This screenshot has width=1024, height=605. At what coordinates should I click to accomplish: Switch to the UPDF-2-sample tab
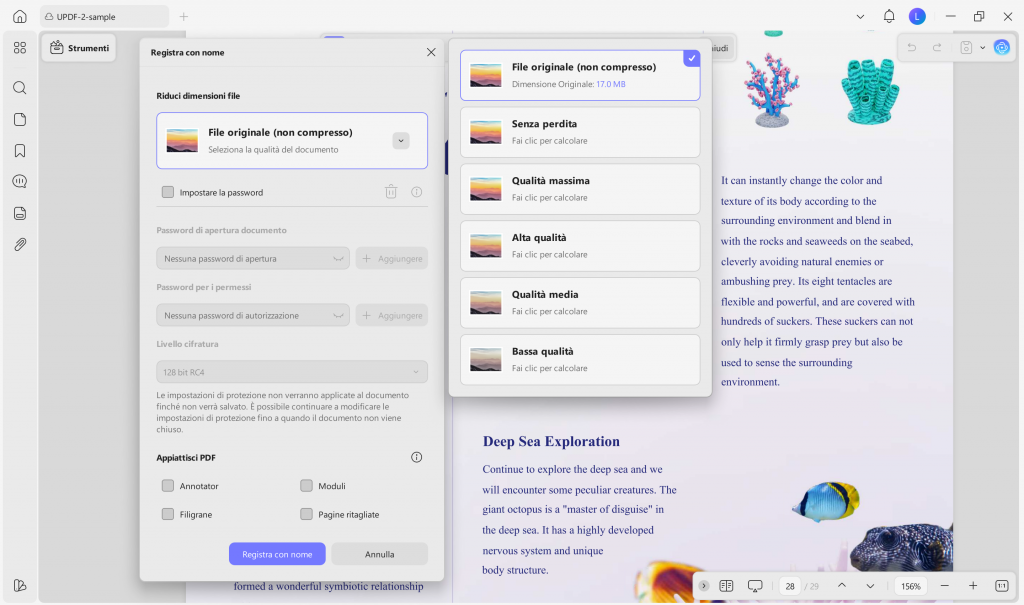point(104,16)
